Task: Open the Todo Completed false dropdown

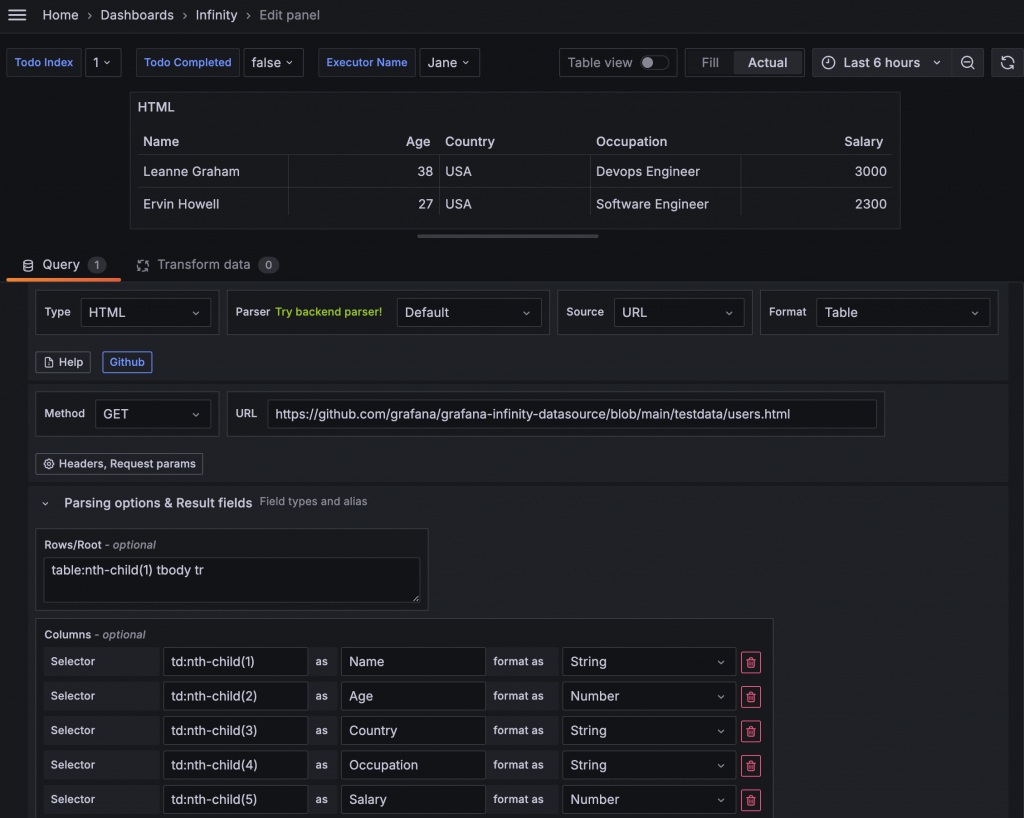Action: 273,63
